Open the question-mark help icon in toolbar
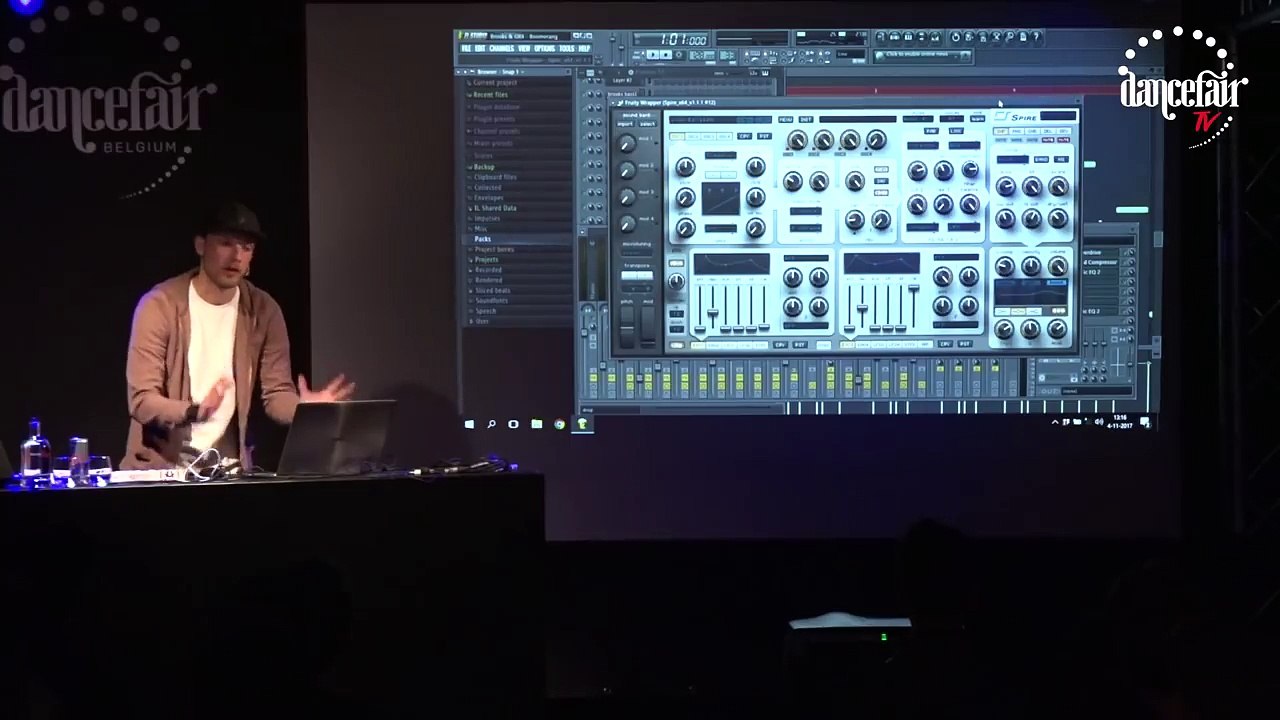The height and width of the screenshot is (720, 1280). pos(1036,36)
